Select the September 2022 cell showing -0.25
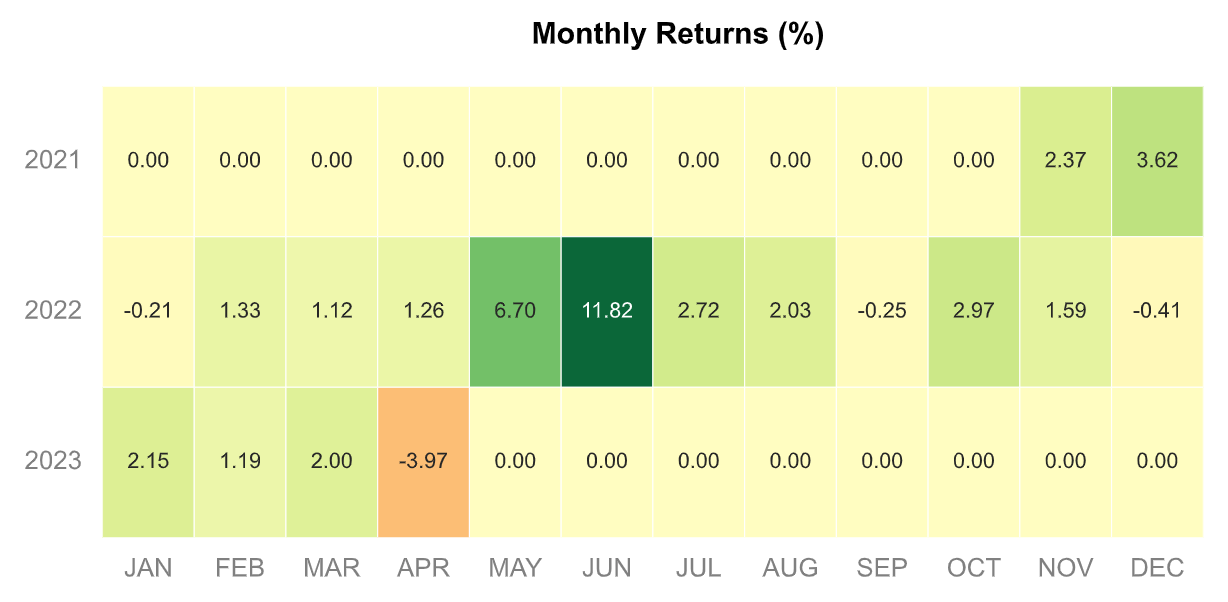The image size is (1228, 602). click(882, 311)
